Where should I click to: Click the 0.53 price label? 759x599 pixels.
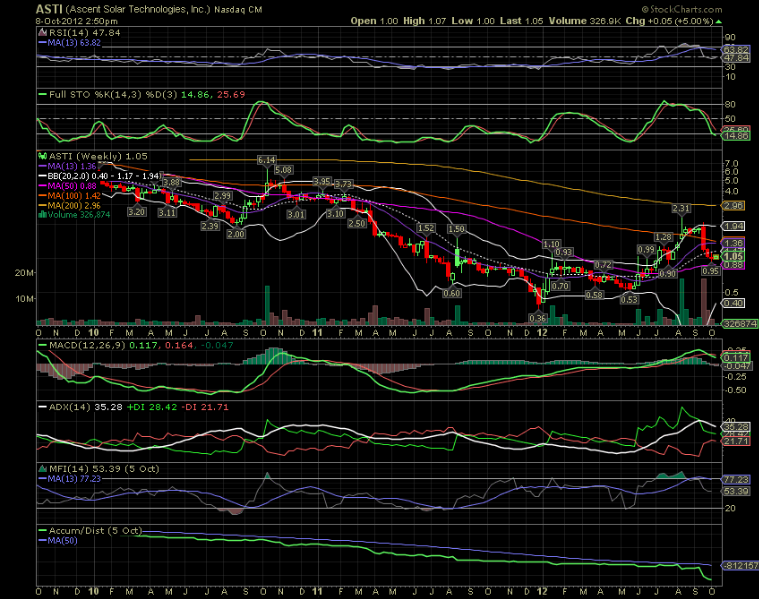(629, 300)
